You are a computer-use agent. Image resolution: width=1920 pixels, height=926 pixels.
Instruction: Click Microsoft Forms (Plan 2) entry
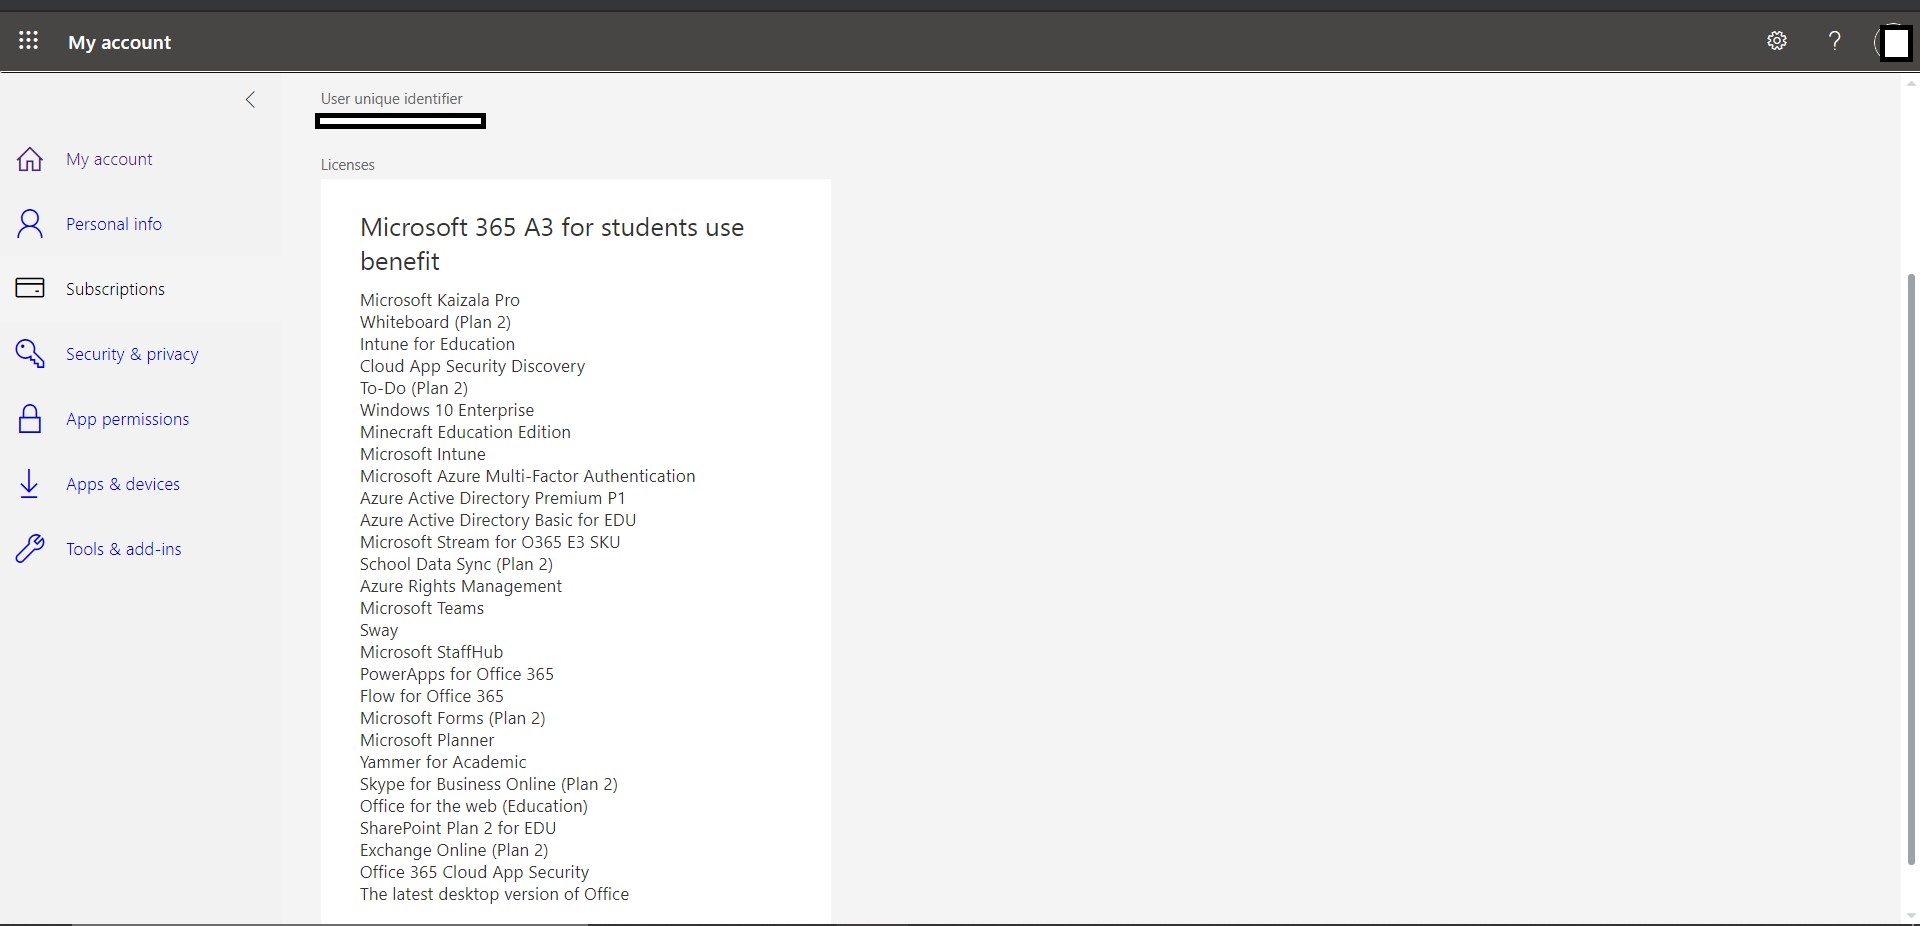pyautogui.click(x=452, y=718)
